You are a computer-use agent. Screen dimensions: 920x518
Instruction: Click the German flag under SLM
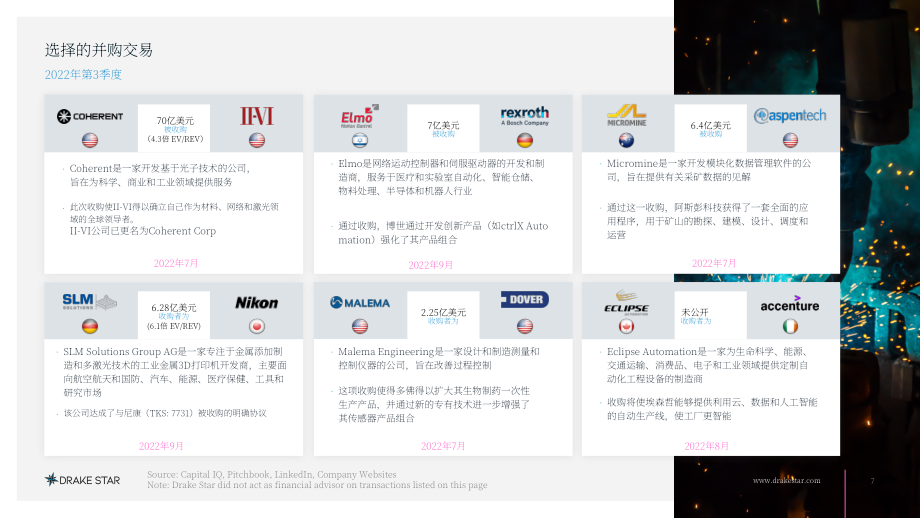coord(90,326)
